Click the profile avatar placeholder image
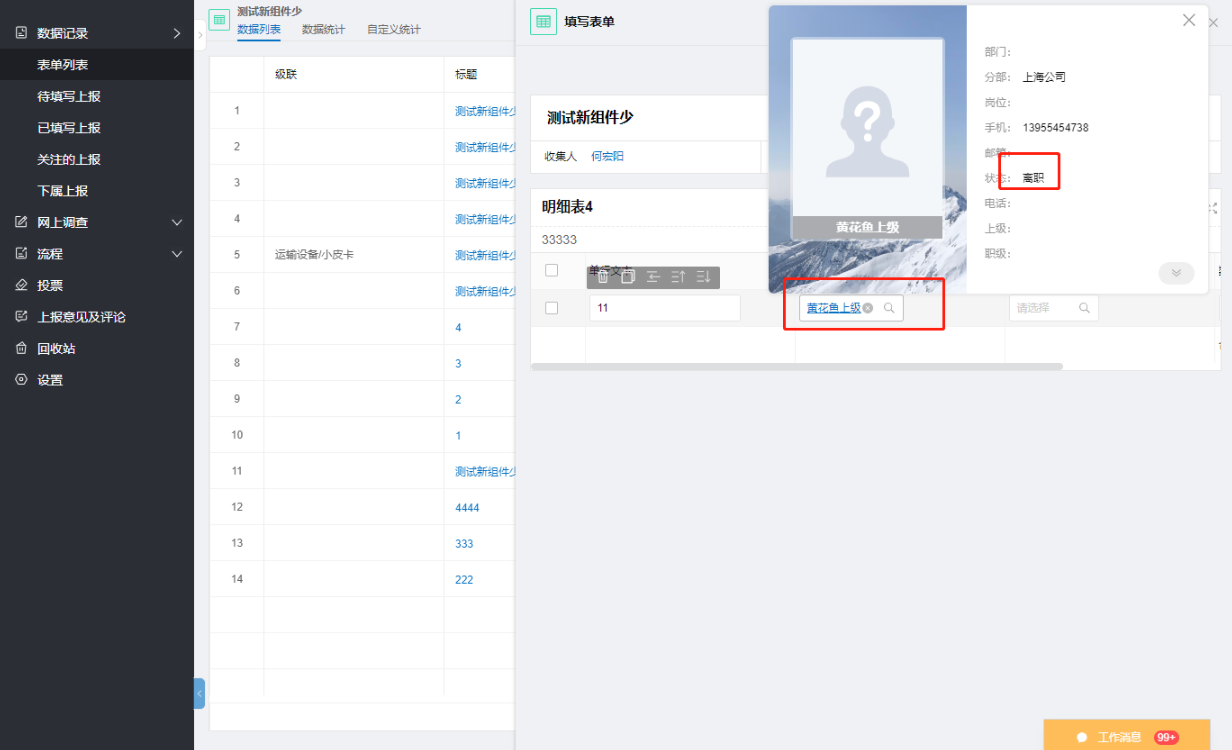 coord(867,128)
